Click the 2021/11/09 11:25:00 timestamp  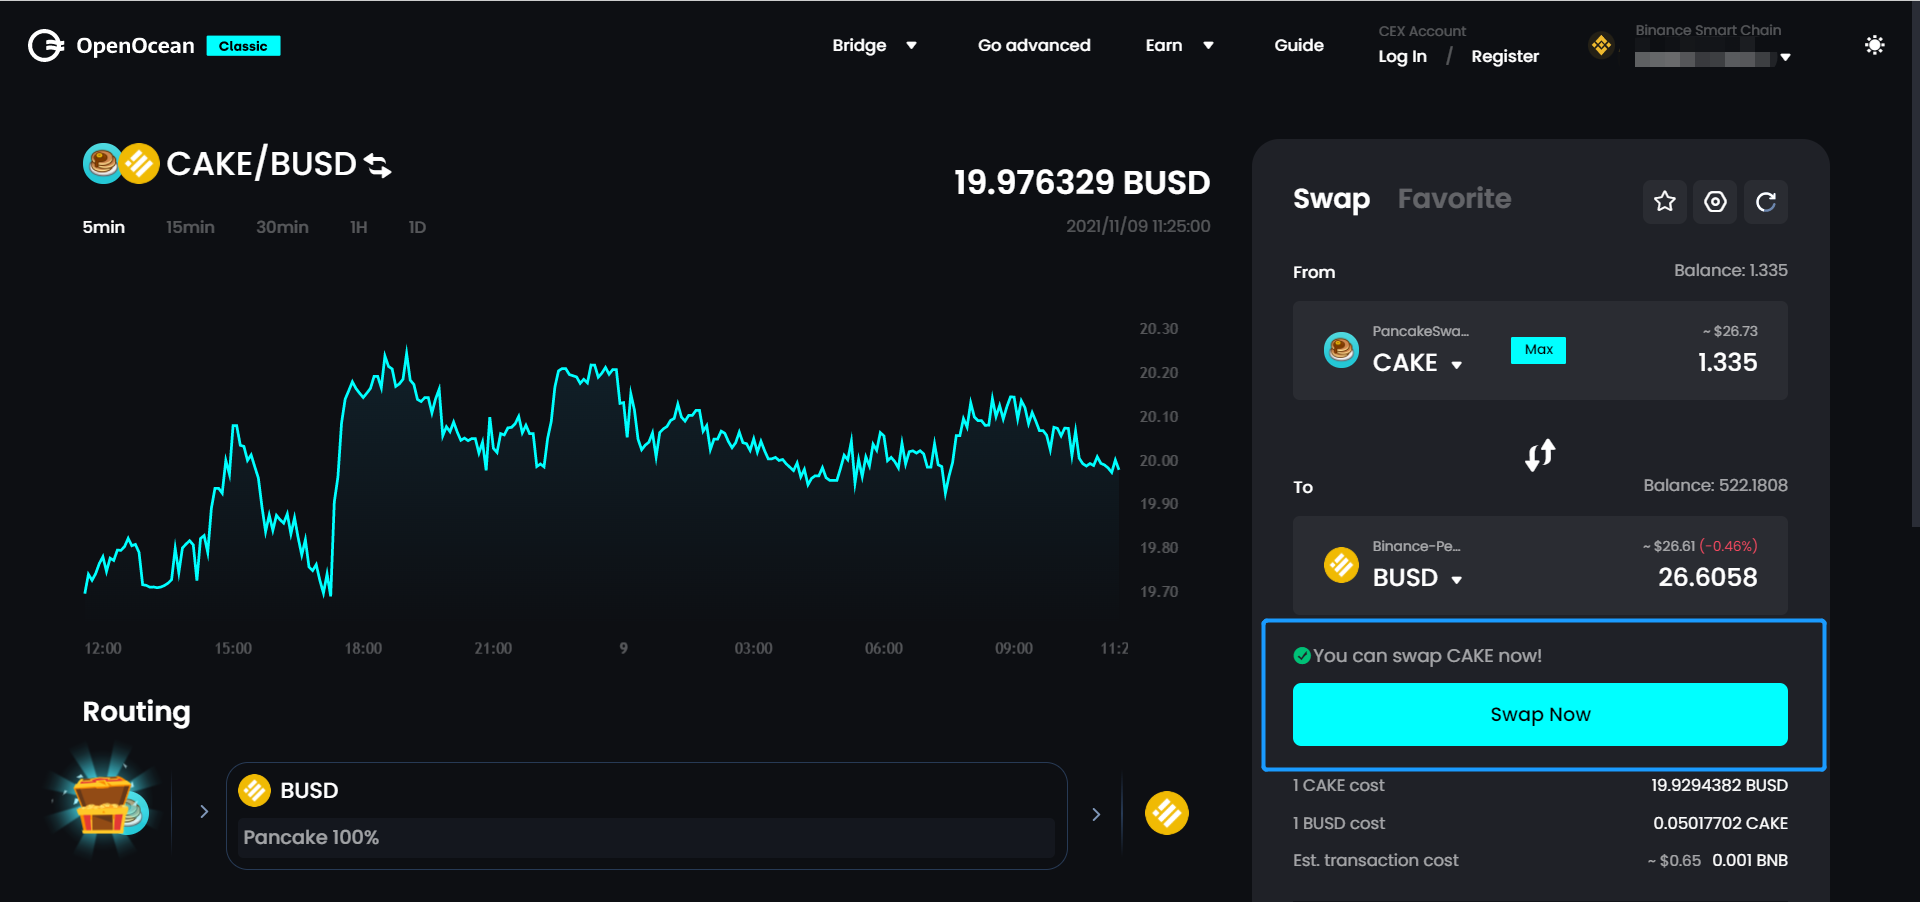[x=1138, y=227]
